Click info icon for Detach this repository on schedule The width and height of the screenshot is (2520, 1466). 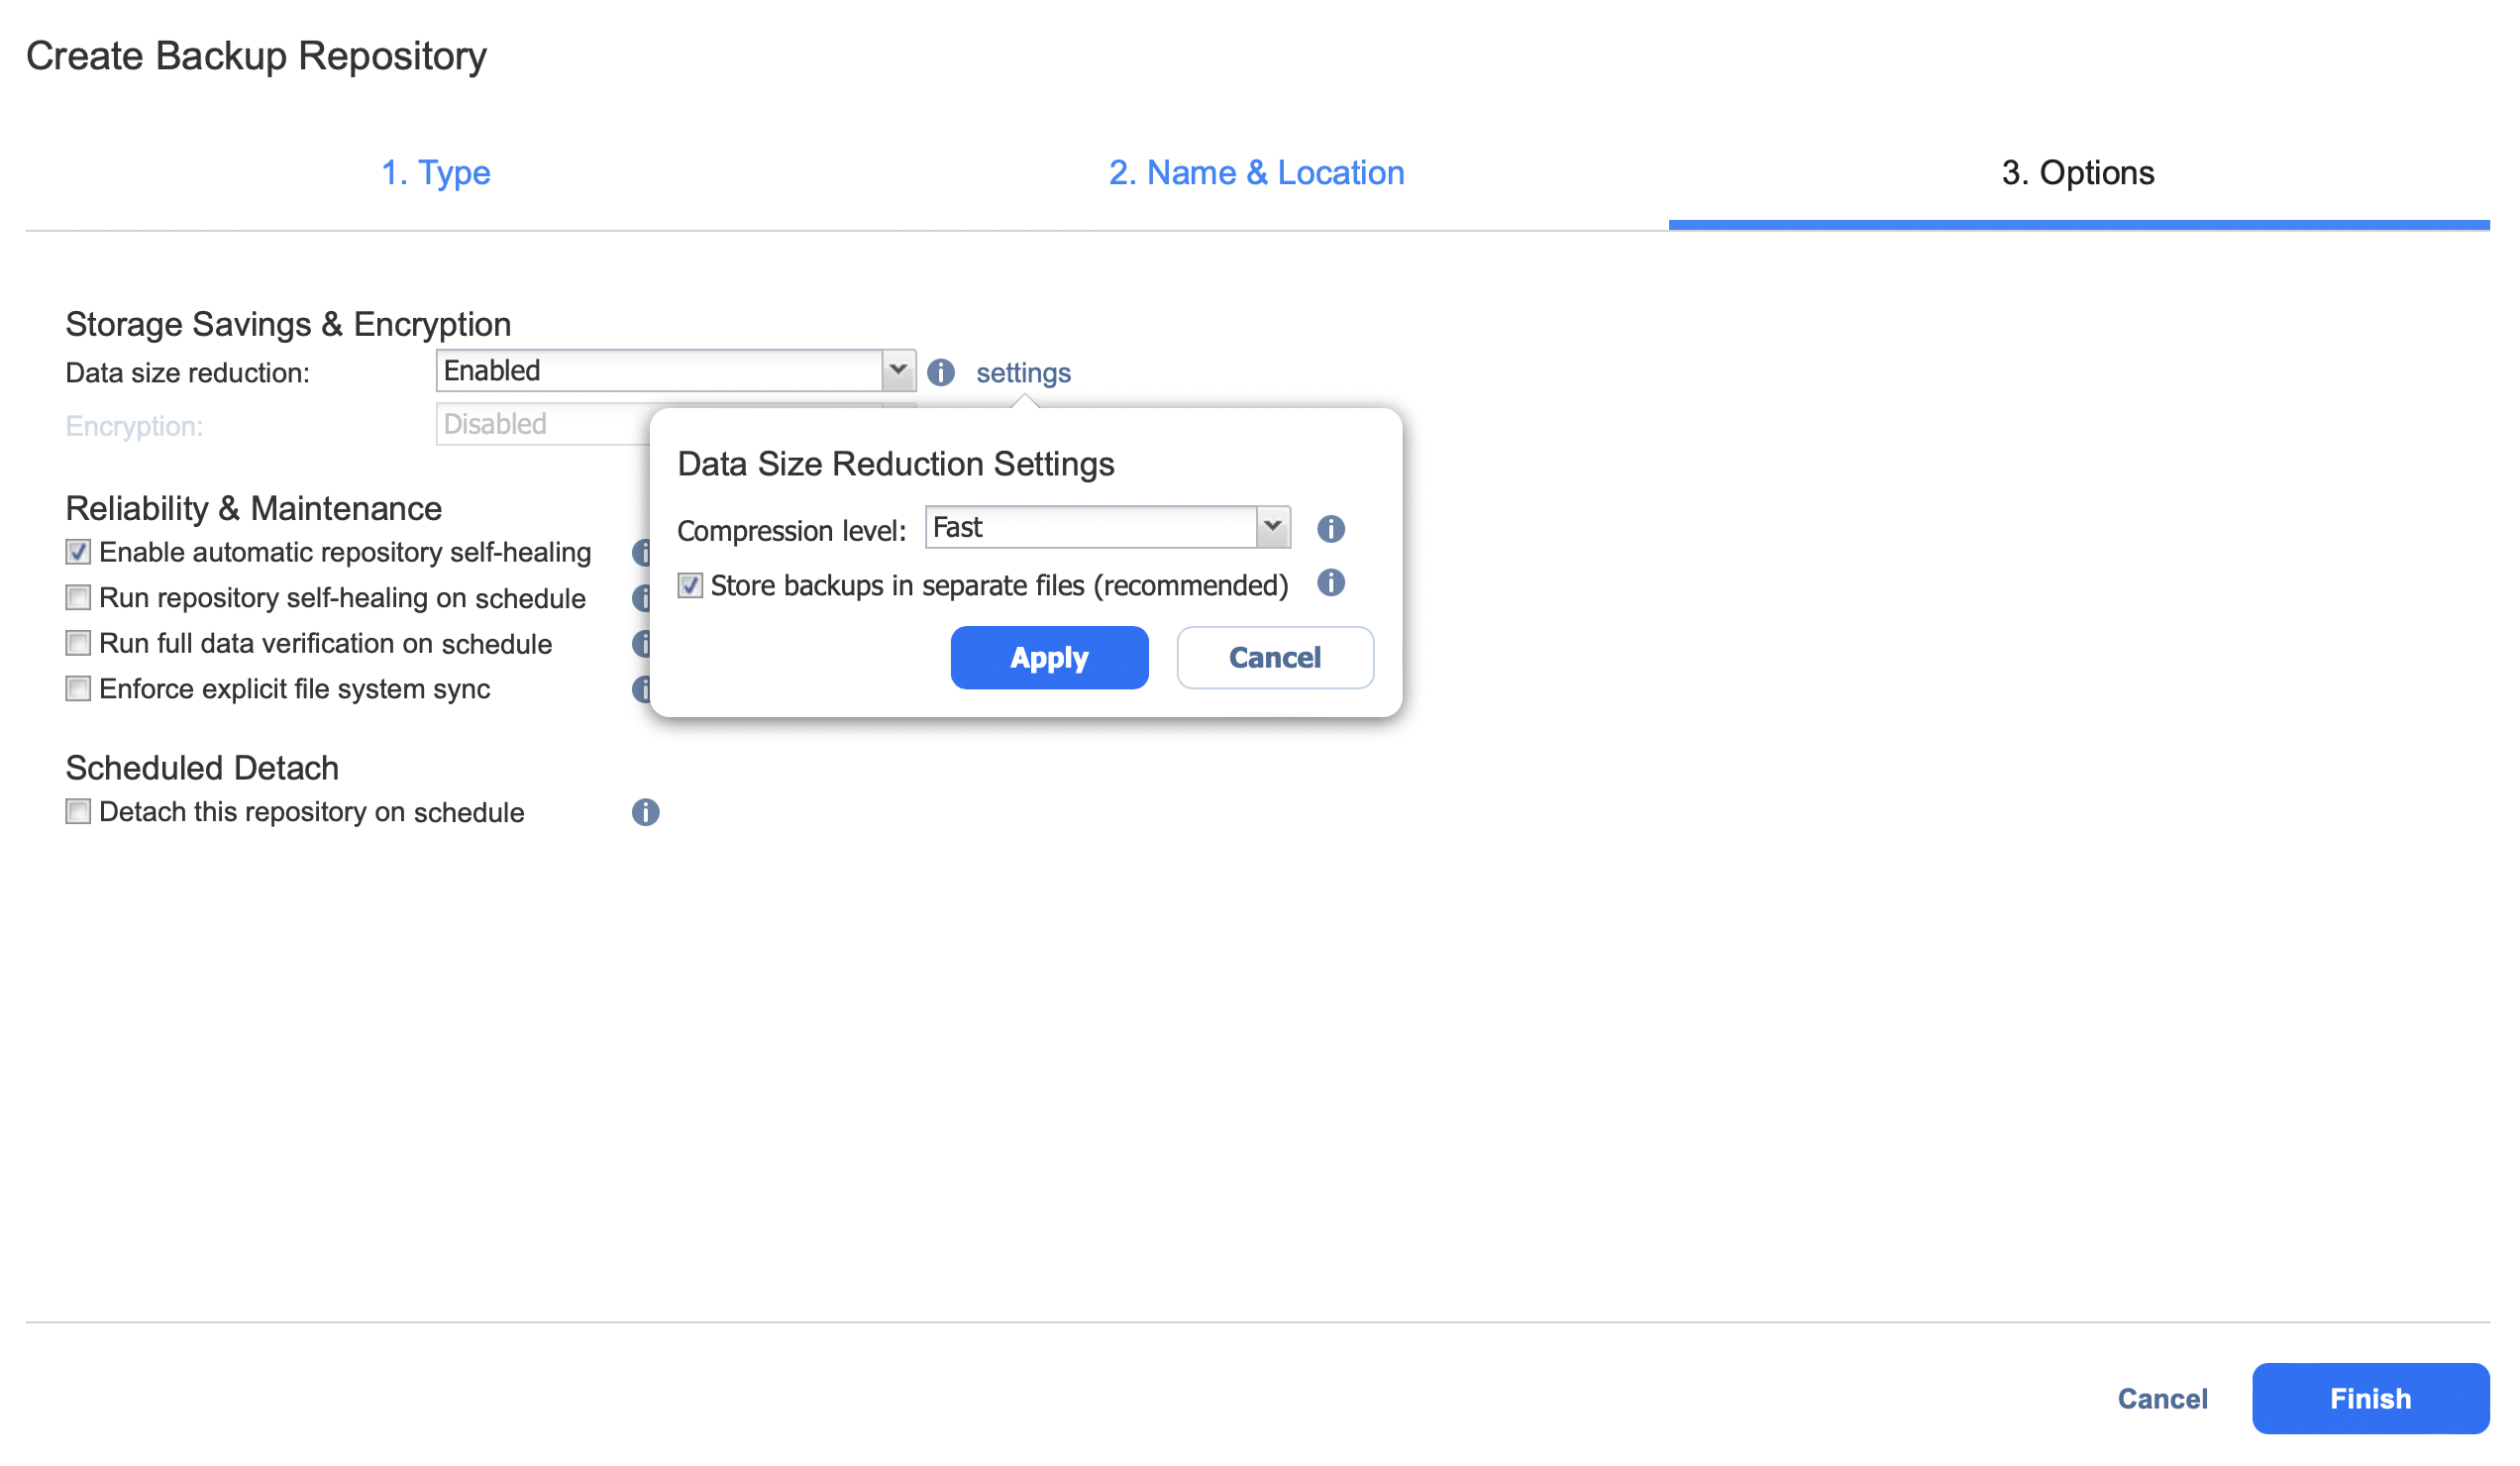click(x=645, y=812)
